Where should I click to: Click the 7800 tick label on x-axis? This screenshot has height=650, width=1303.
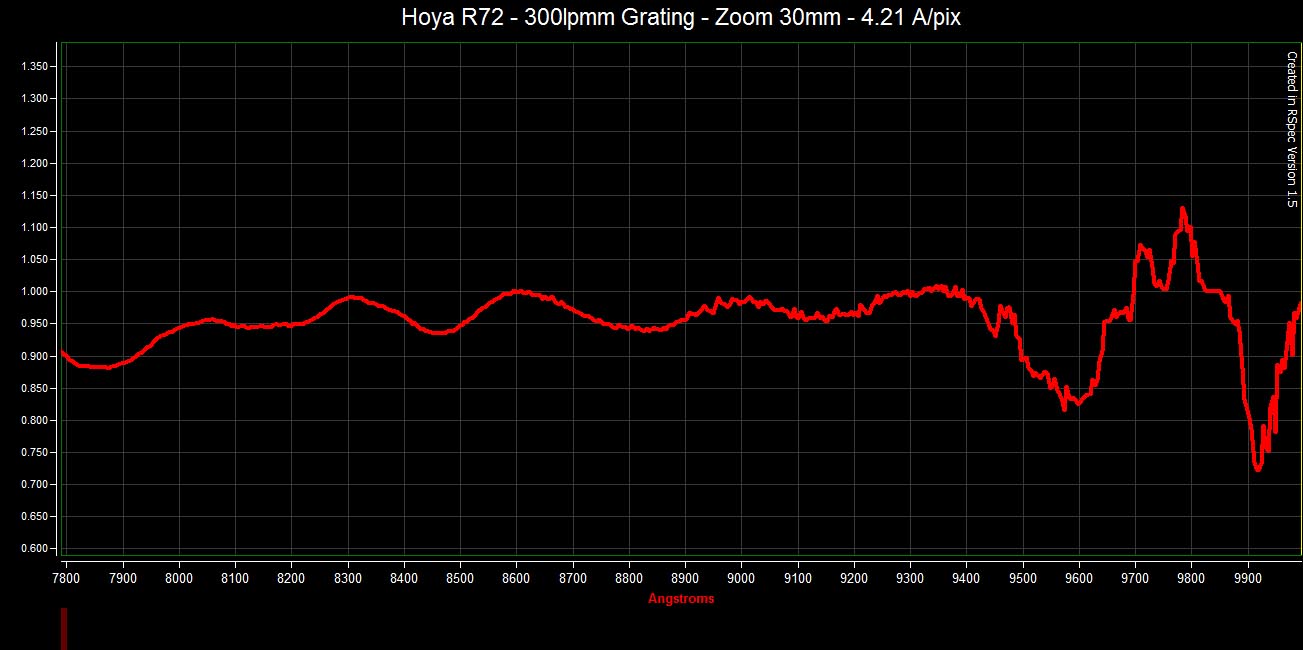click(x=66, y=578)
